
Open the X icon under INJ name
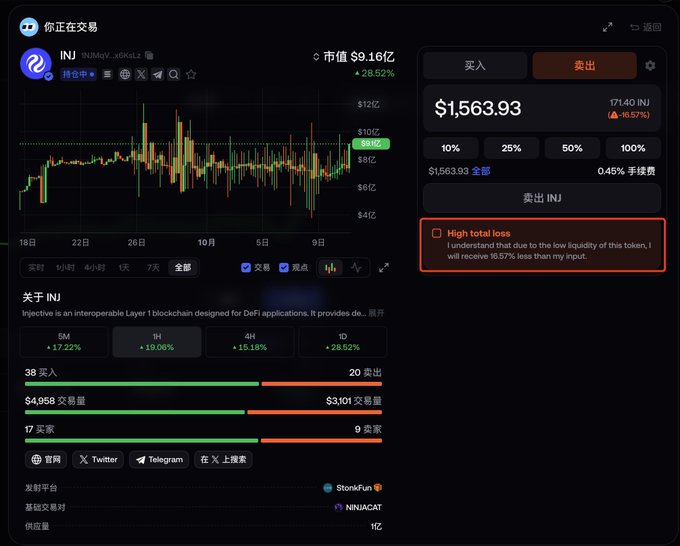(x=141, y=75)
